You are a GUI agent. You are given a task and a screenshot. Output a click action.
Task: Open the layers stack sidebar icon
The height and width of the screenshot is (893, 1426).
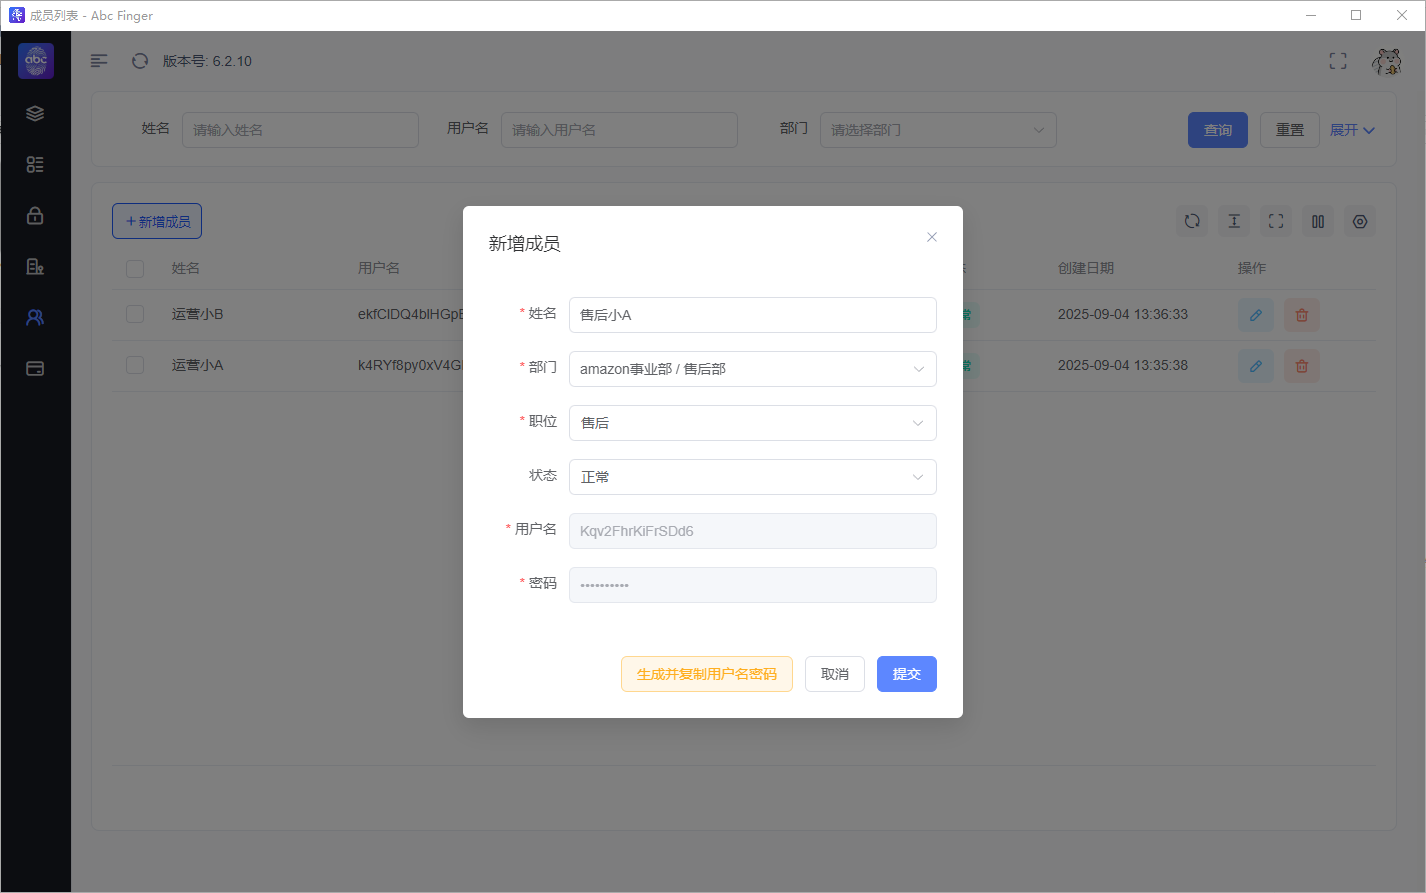click(x=35, y=113)
